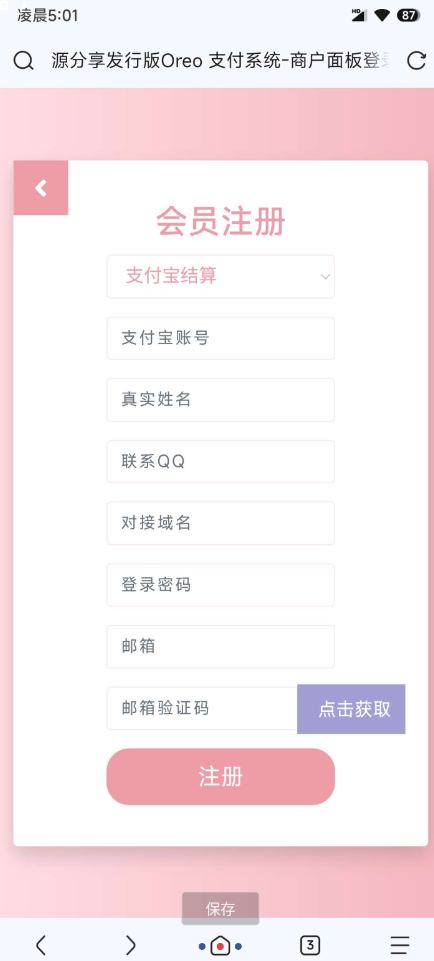Select the 真实姓名 text field
Viewport: 434px width, 961px height.
coord(221,400)
